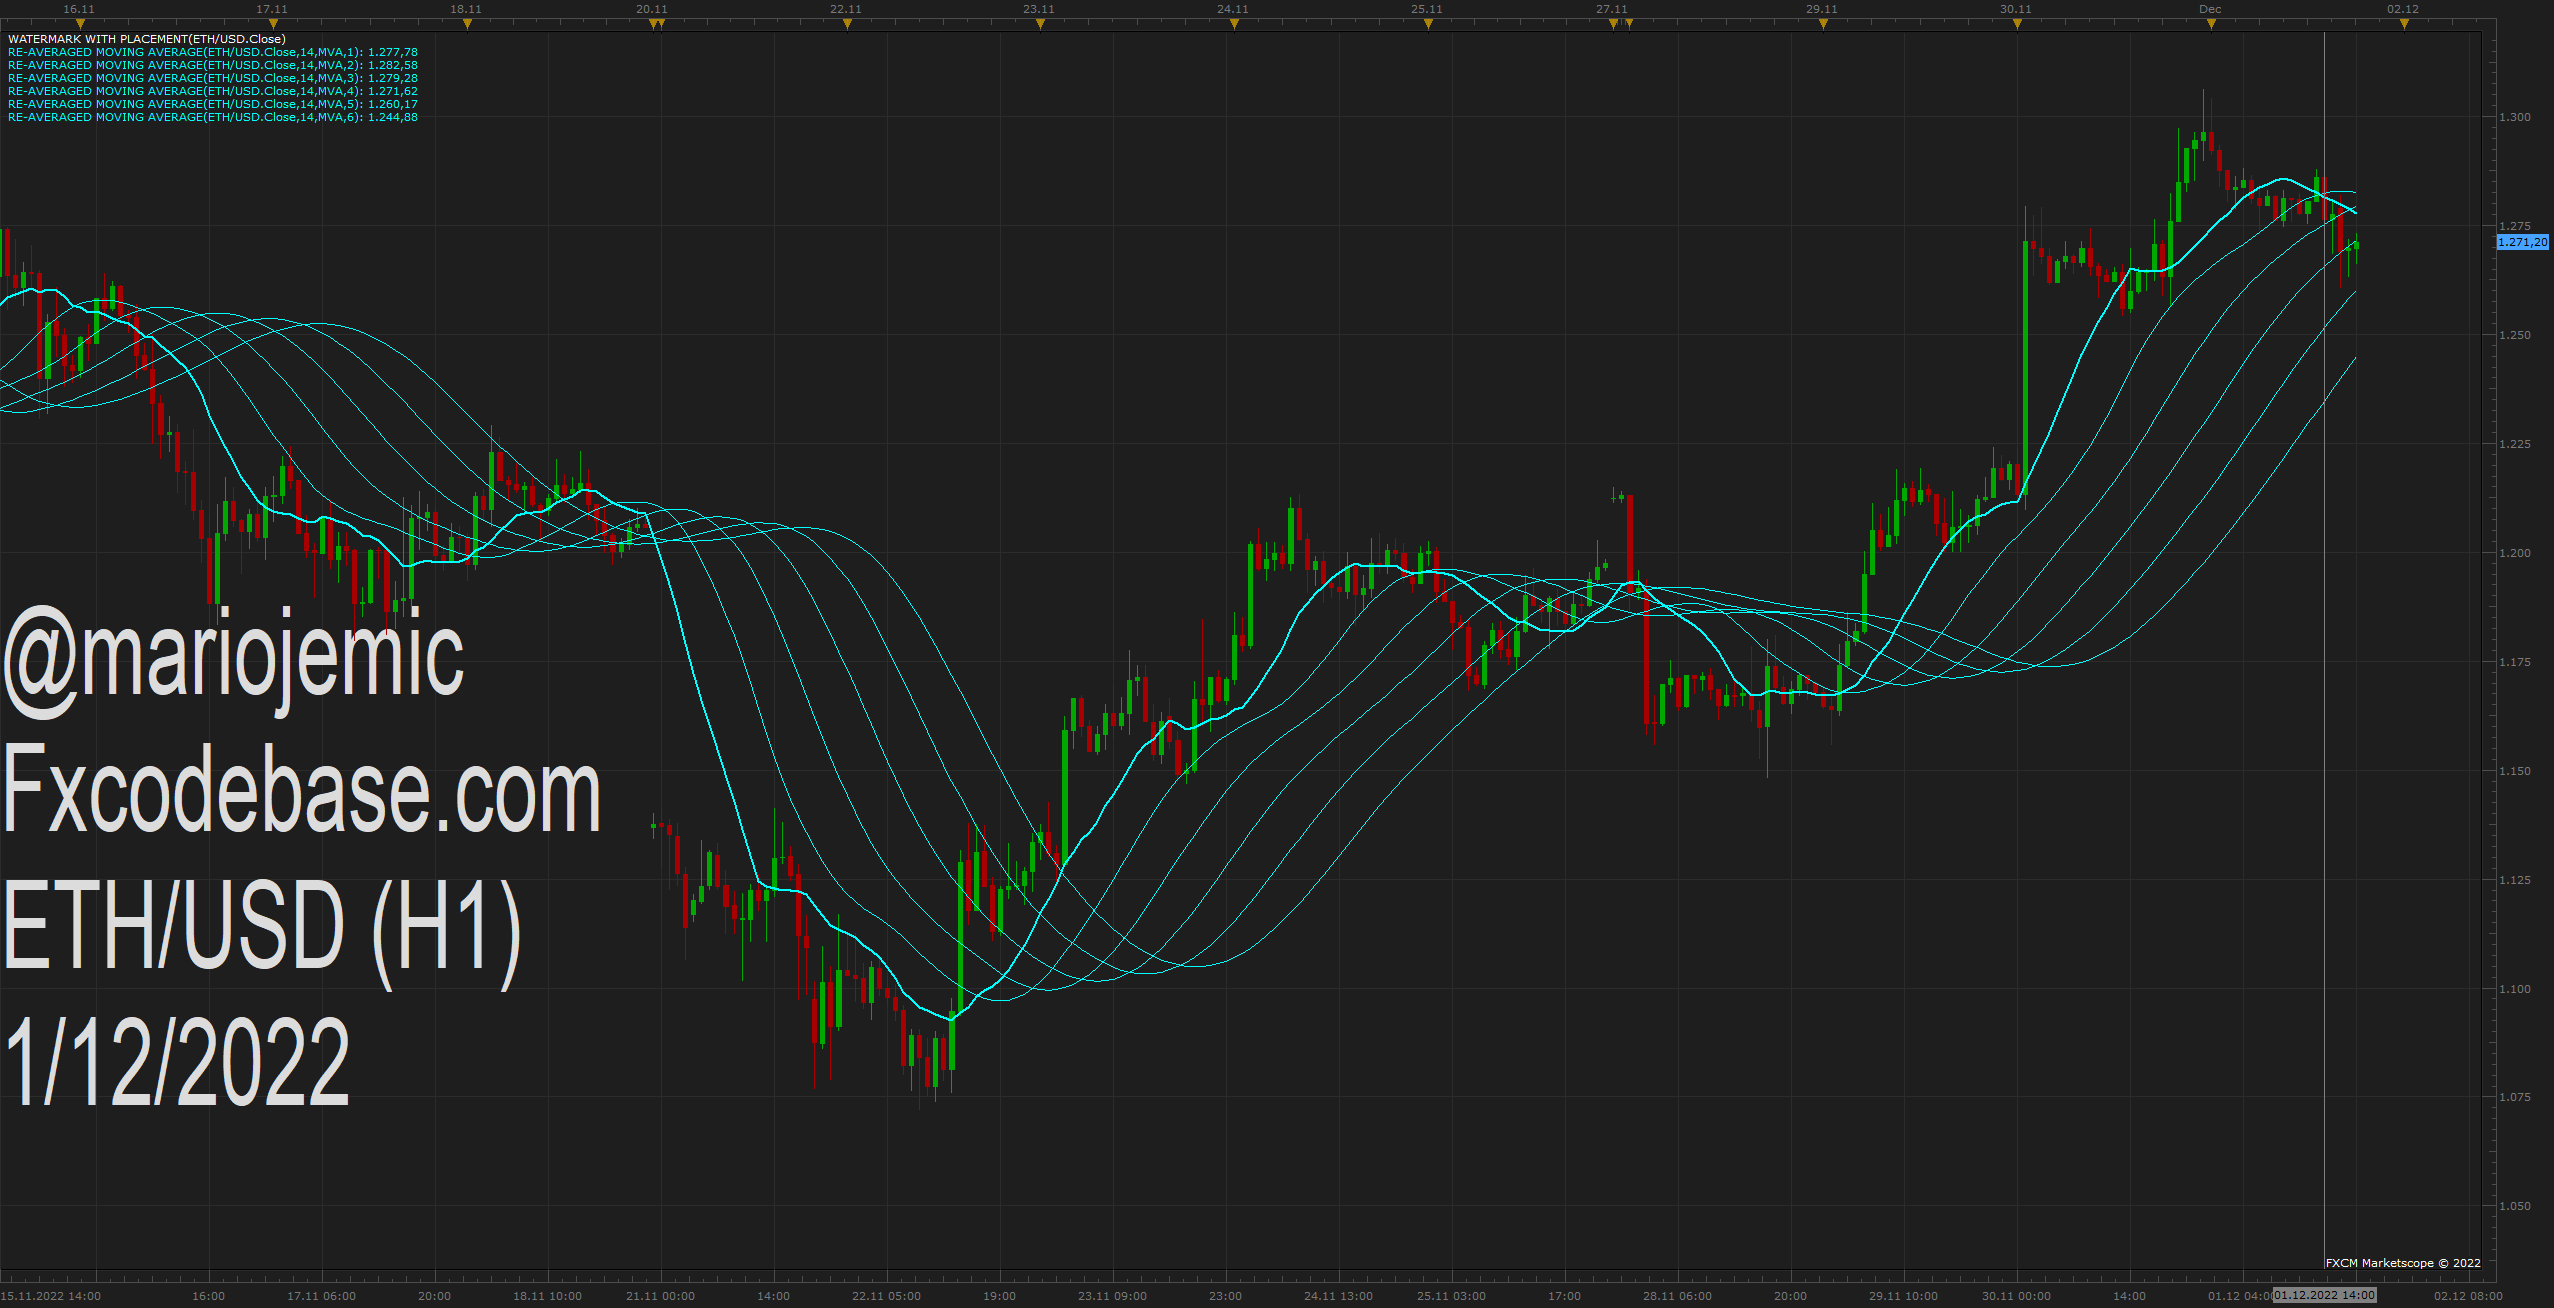Click the 28.11 06:00 time axis label

coord(1677,1296)
